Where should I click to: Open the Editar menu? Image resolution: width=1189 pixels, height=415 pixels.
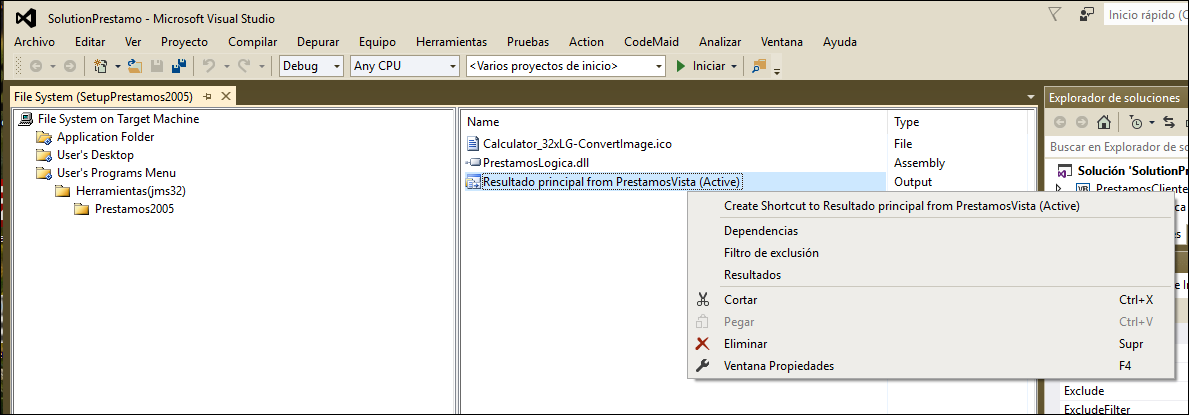[x=90, y=42]
